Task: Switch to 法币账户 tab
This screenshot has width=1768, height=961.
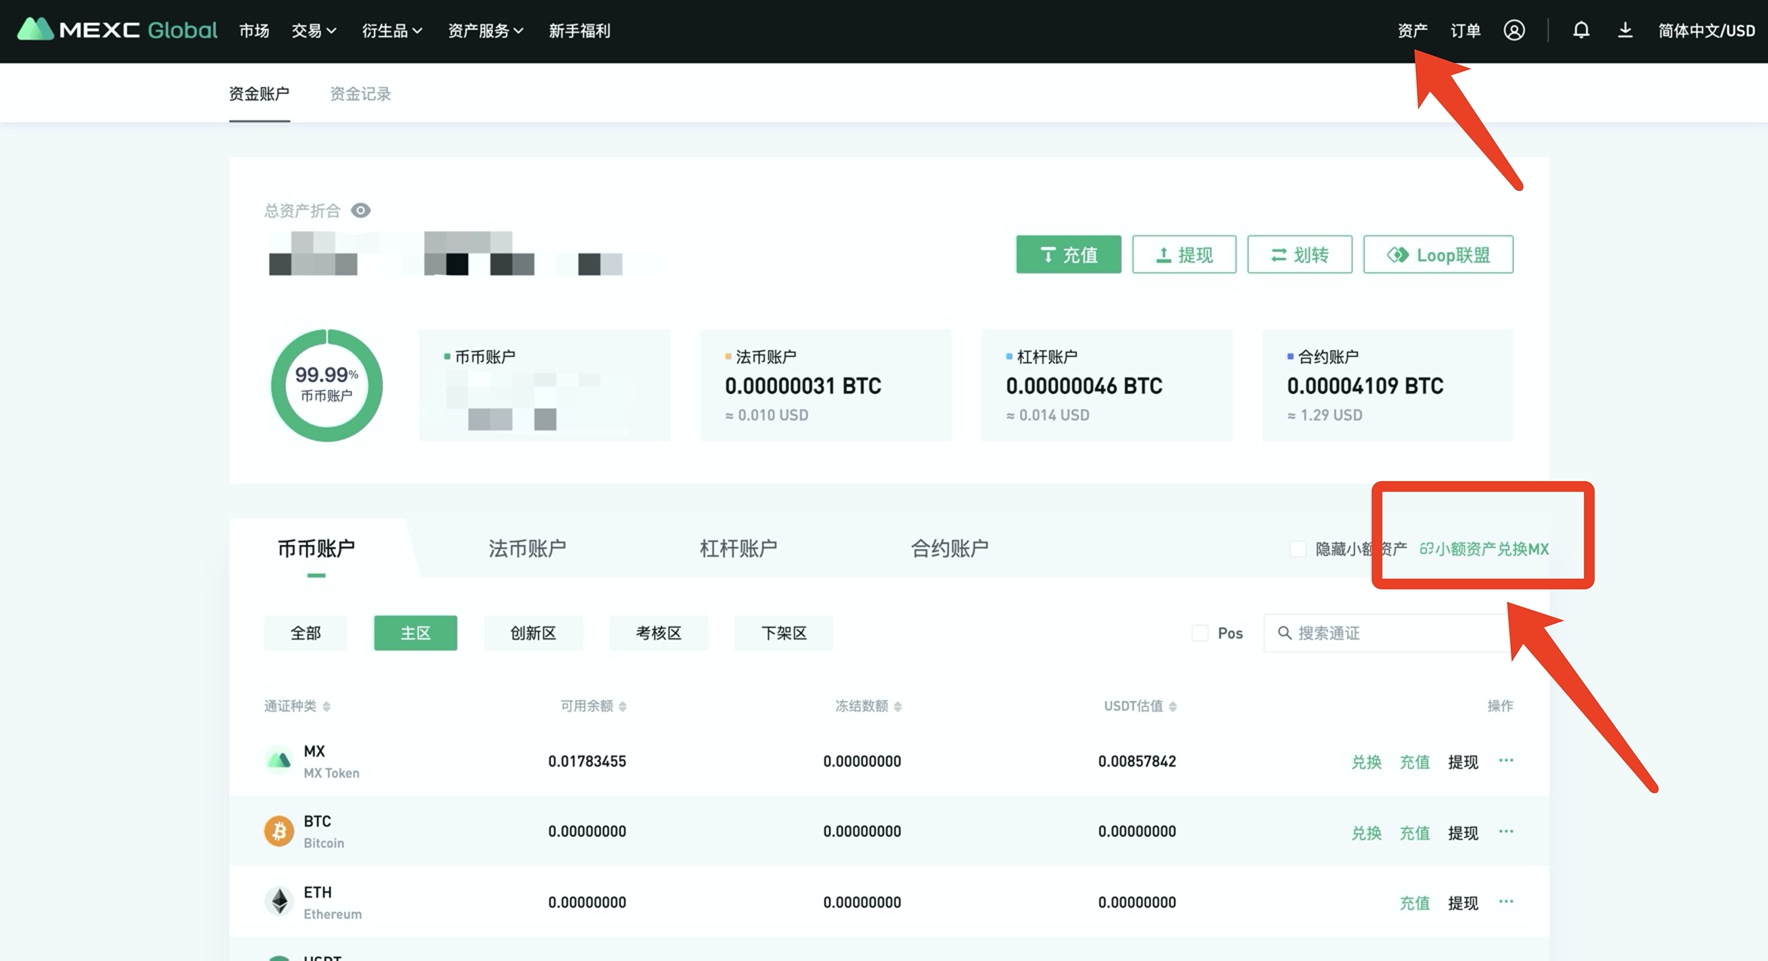Action: click(527, 548)
